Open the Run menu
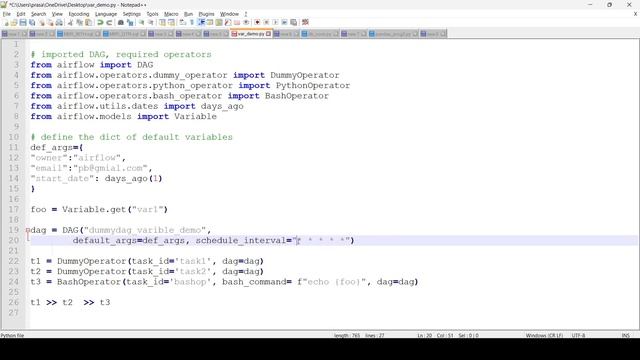640x360 pixels. pos(188,14)
